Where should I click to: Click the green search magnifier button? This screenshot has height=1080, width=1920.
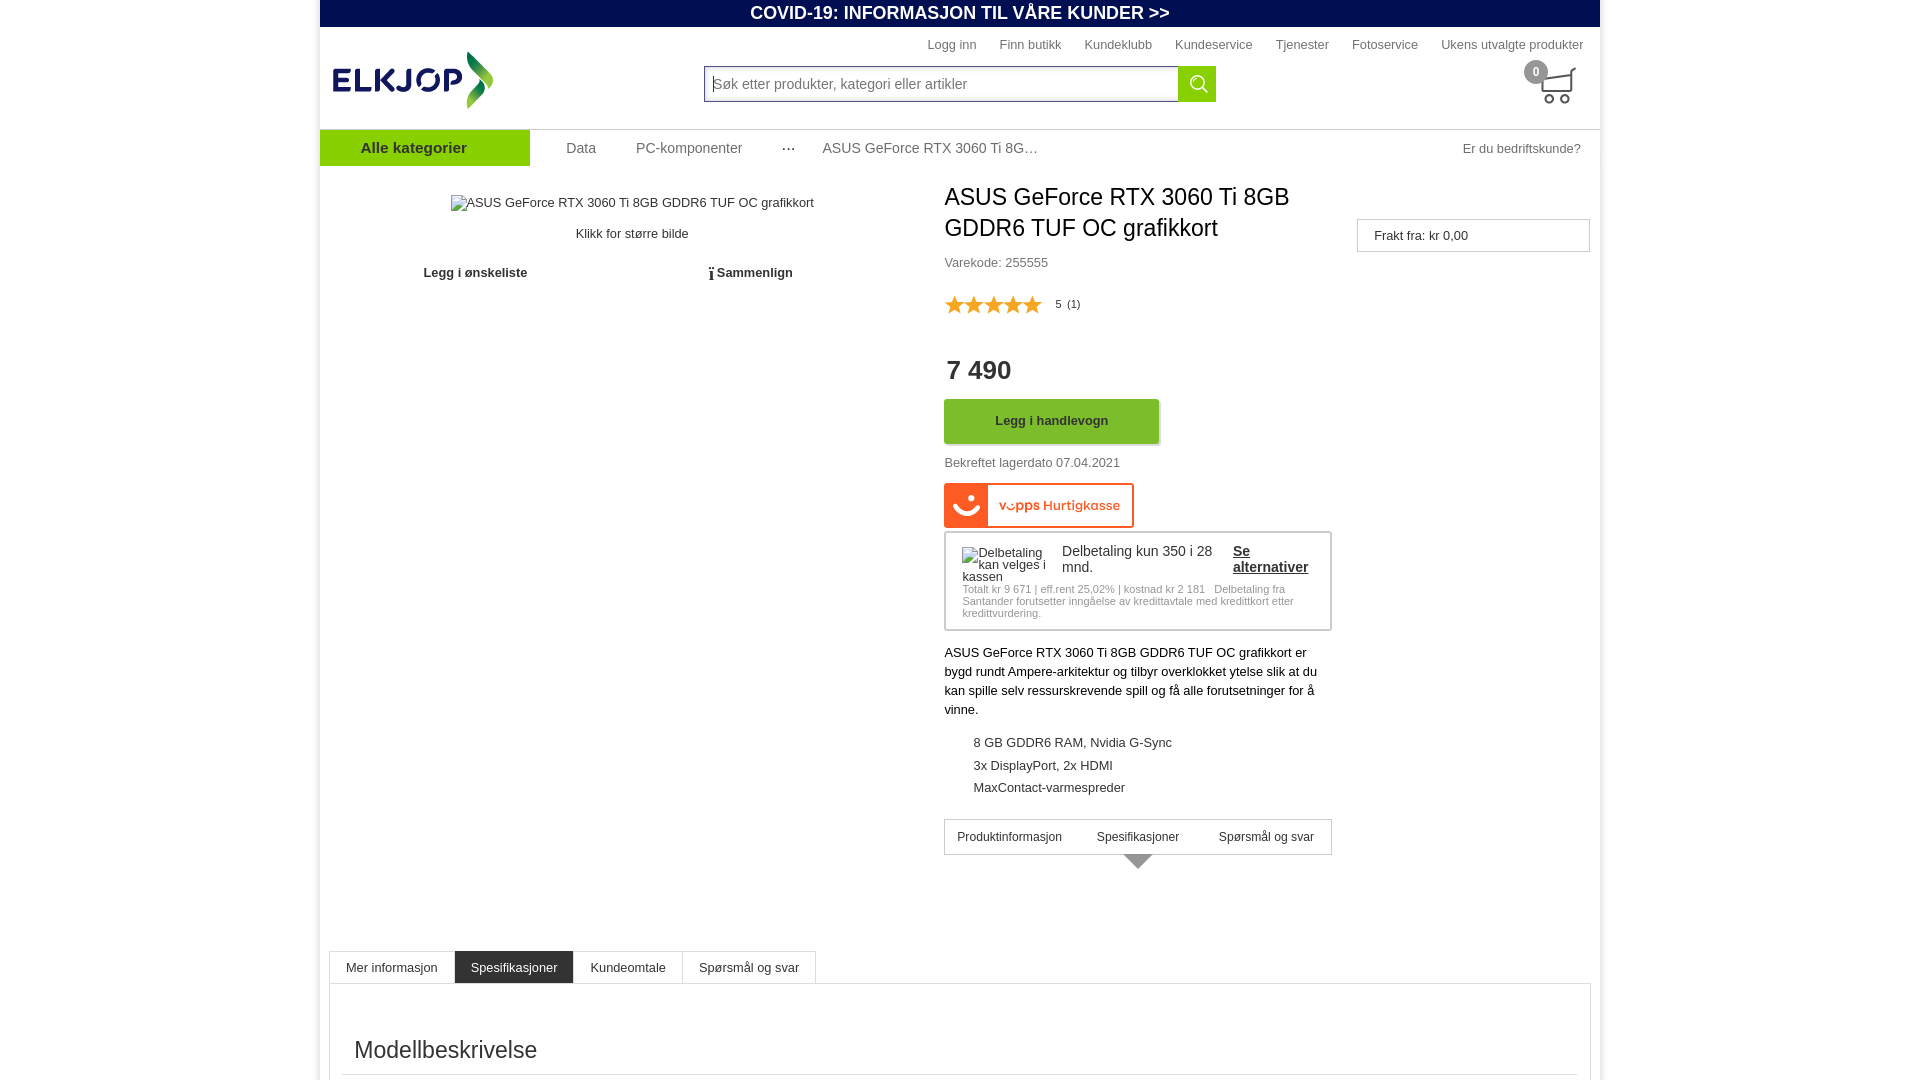[1197, 84]
